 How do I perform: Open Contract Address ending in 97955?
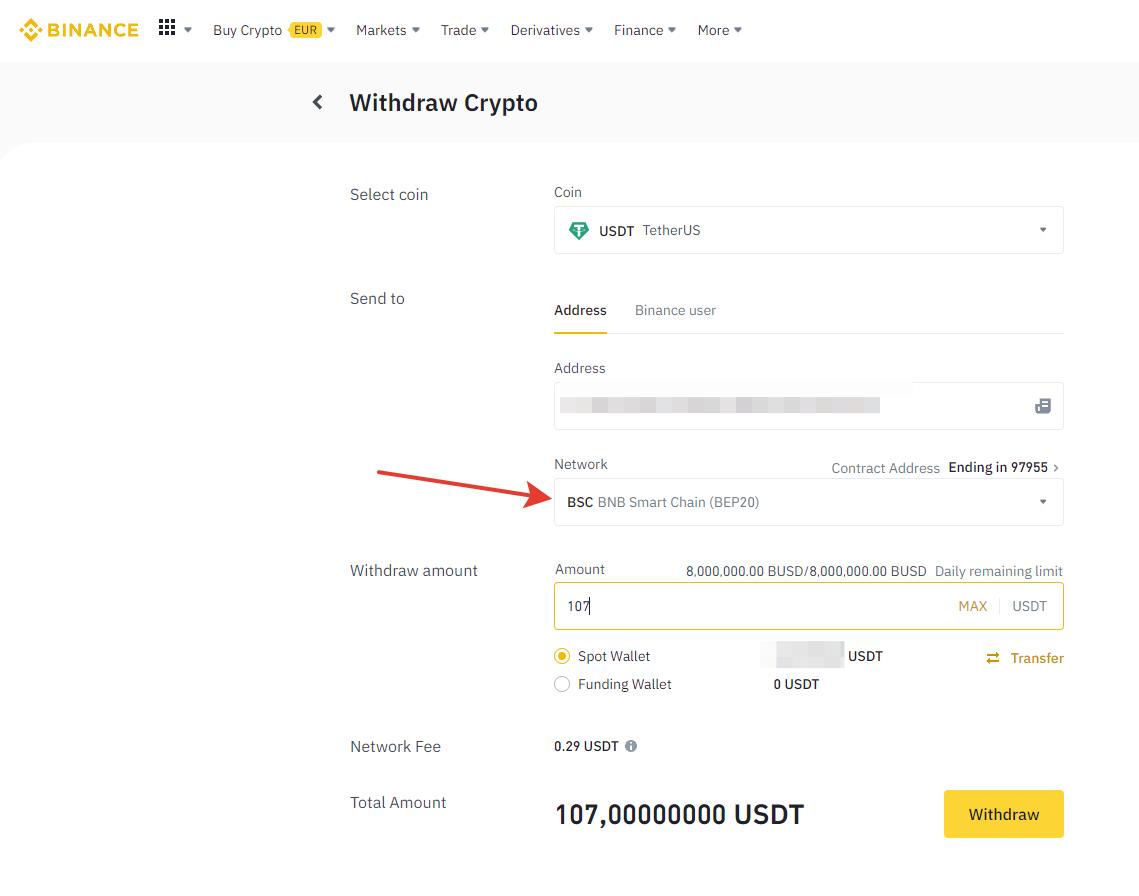coord(1000,467)
